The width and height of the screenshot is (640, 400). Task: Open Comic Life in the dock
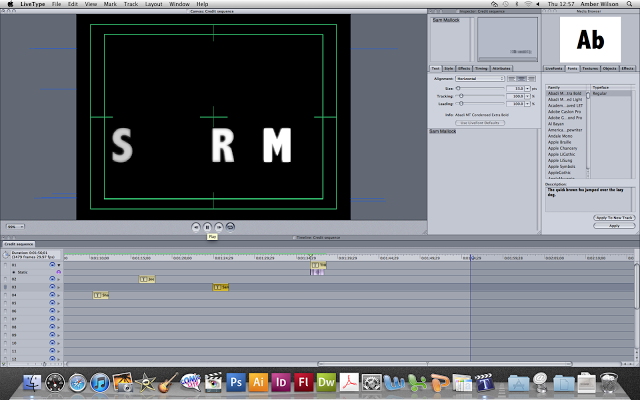tap(191, 383)
